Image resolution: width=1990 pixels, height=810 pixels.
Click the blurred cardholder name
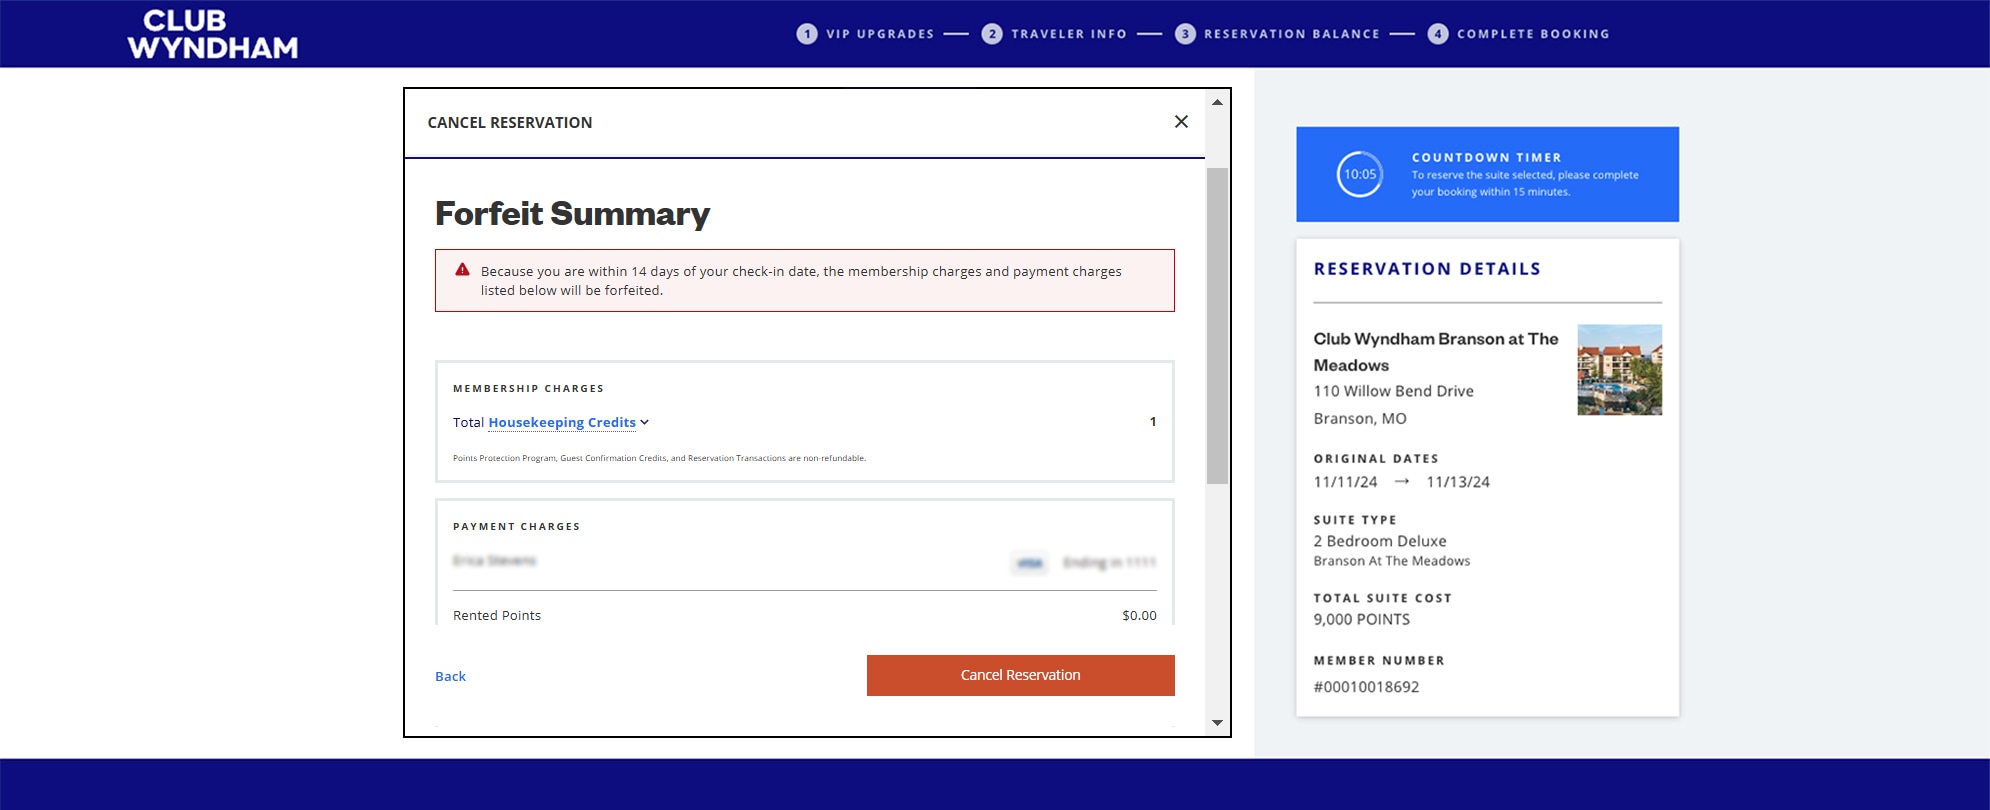tap(495, 561)
